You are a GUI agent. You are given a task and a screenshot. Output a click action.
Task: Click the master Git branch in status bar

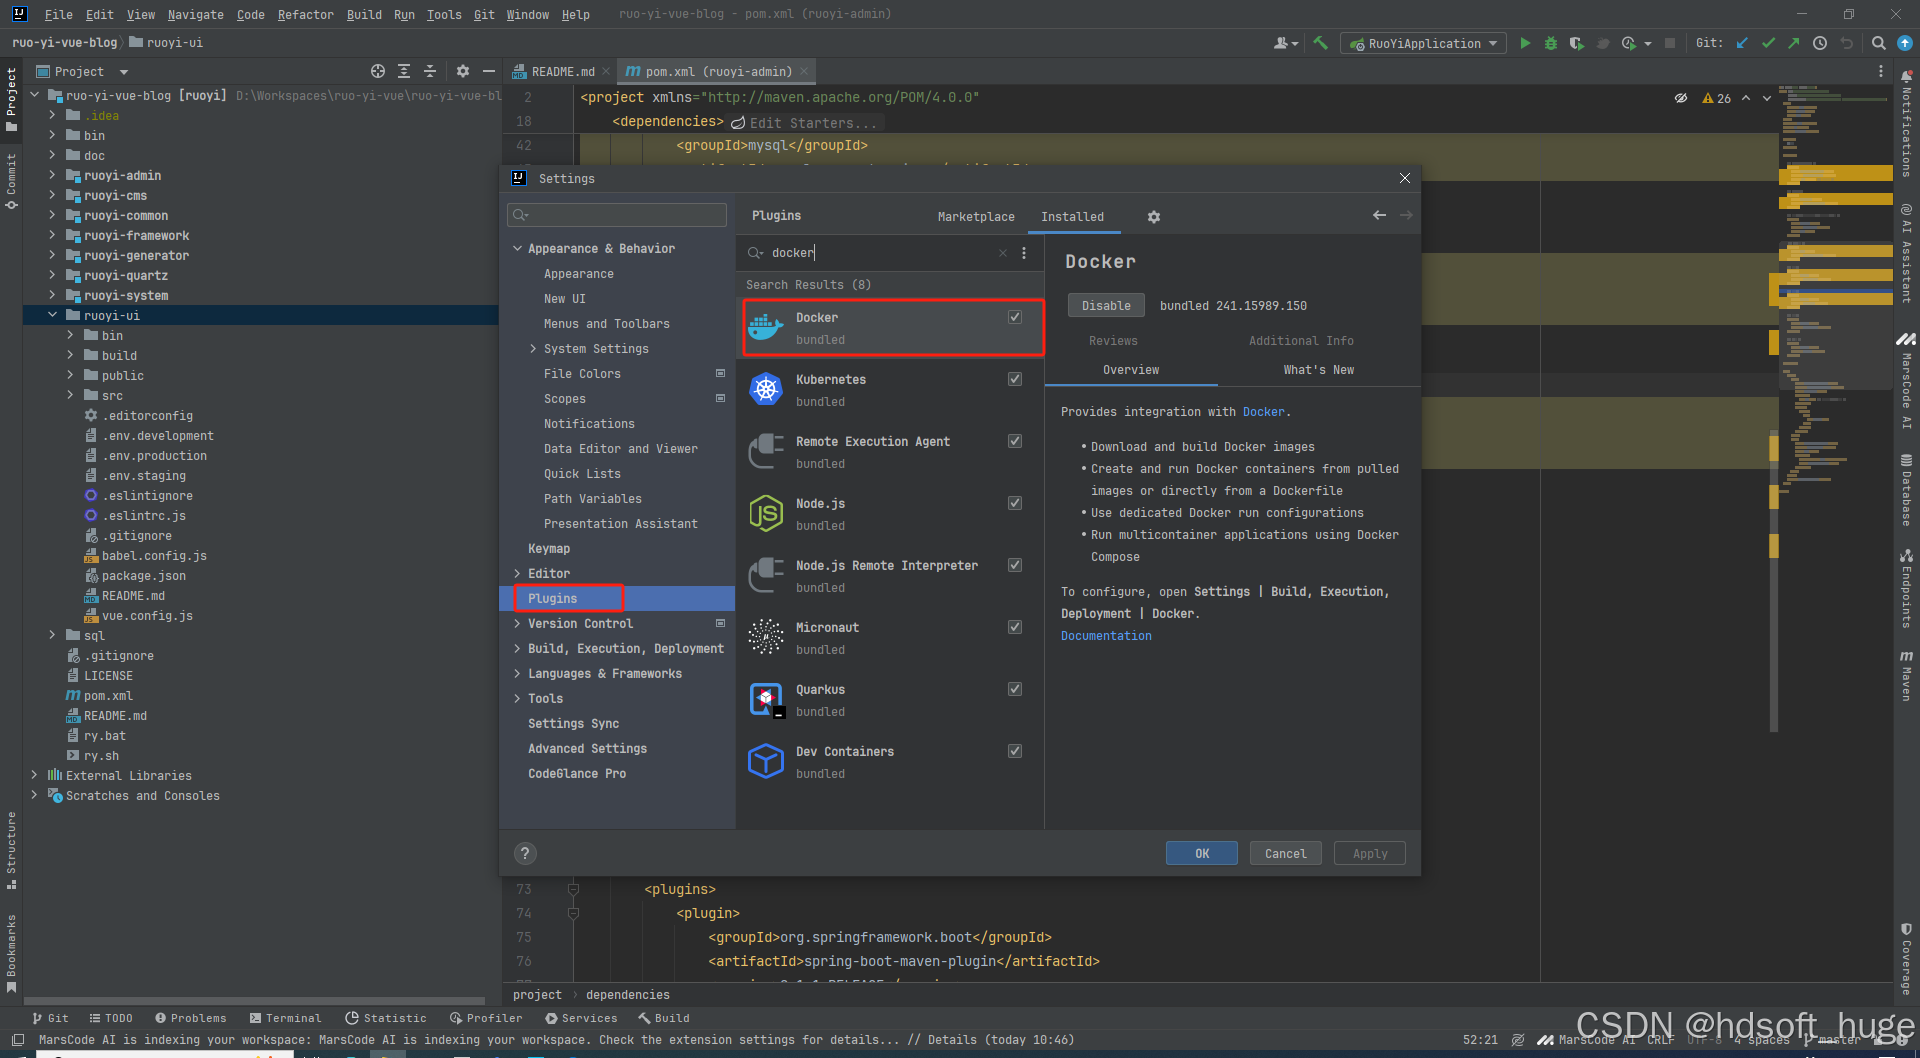coord(1834,1040)
